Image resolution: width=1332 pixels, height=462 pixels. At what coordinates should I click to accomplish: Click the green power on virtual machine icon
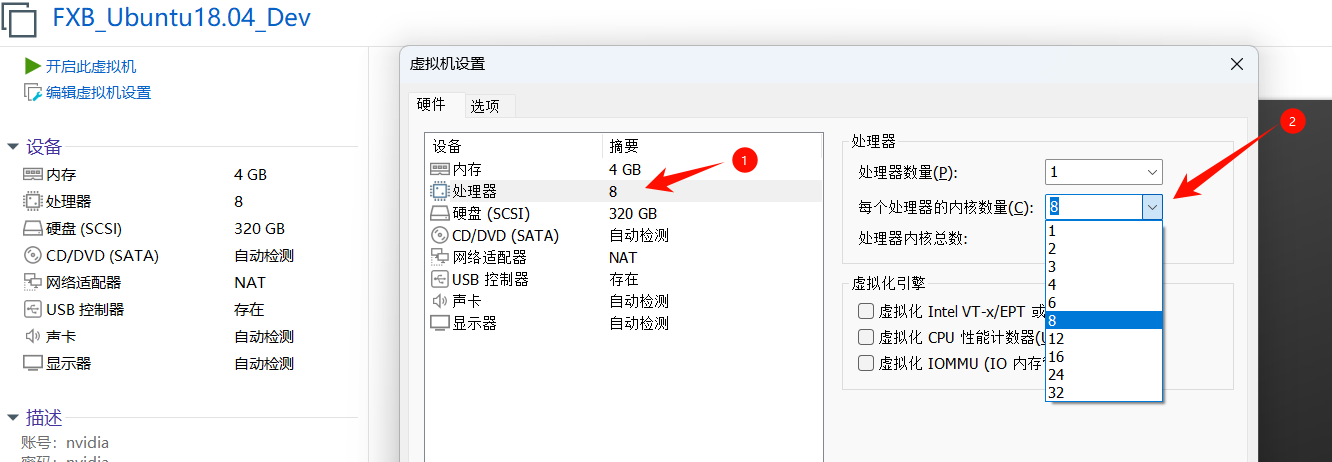[x=32, y=66]
